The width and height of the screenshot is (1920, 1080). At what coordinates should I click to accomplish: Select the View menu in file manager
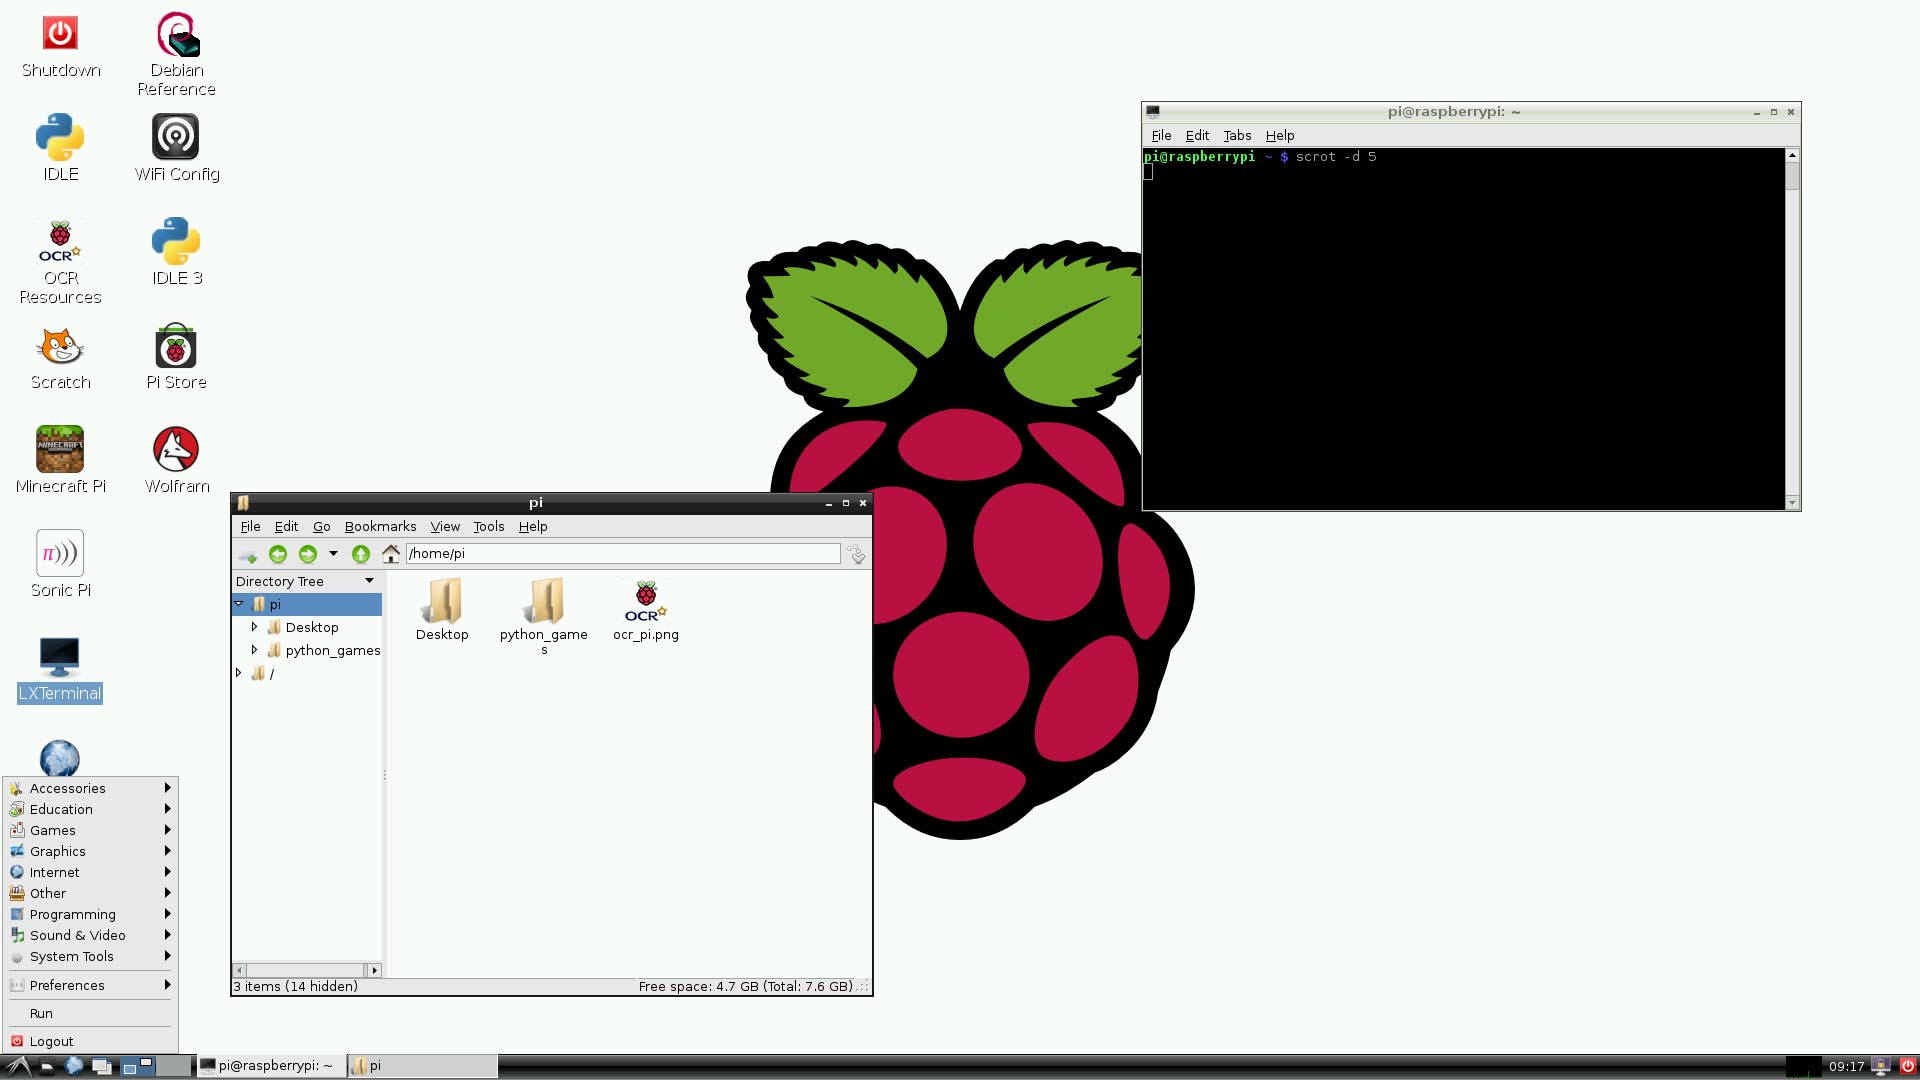[444, 526]
